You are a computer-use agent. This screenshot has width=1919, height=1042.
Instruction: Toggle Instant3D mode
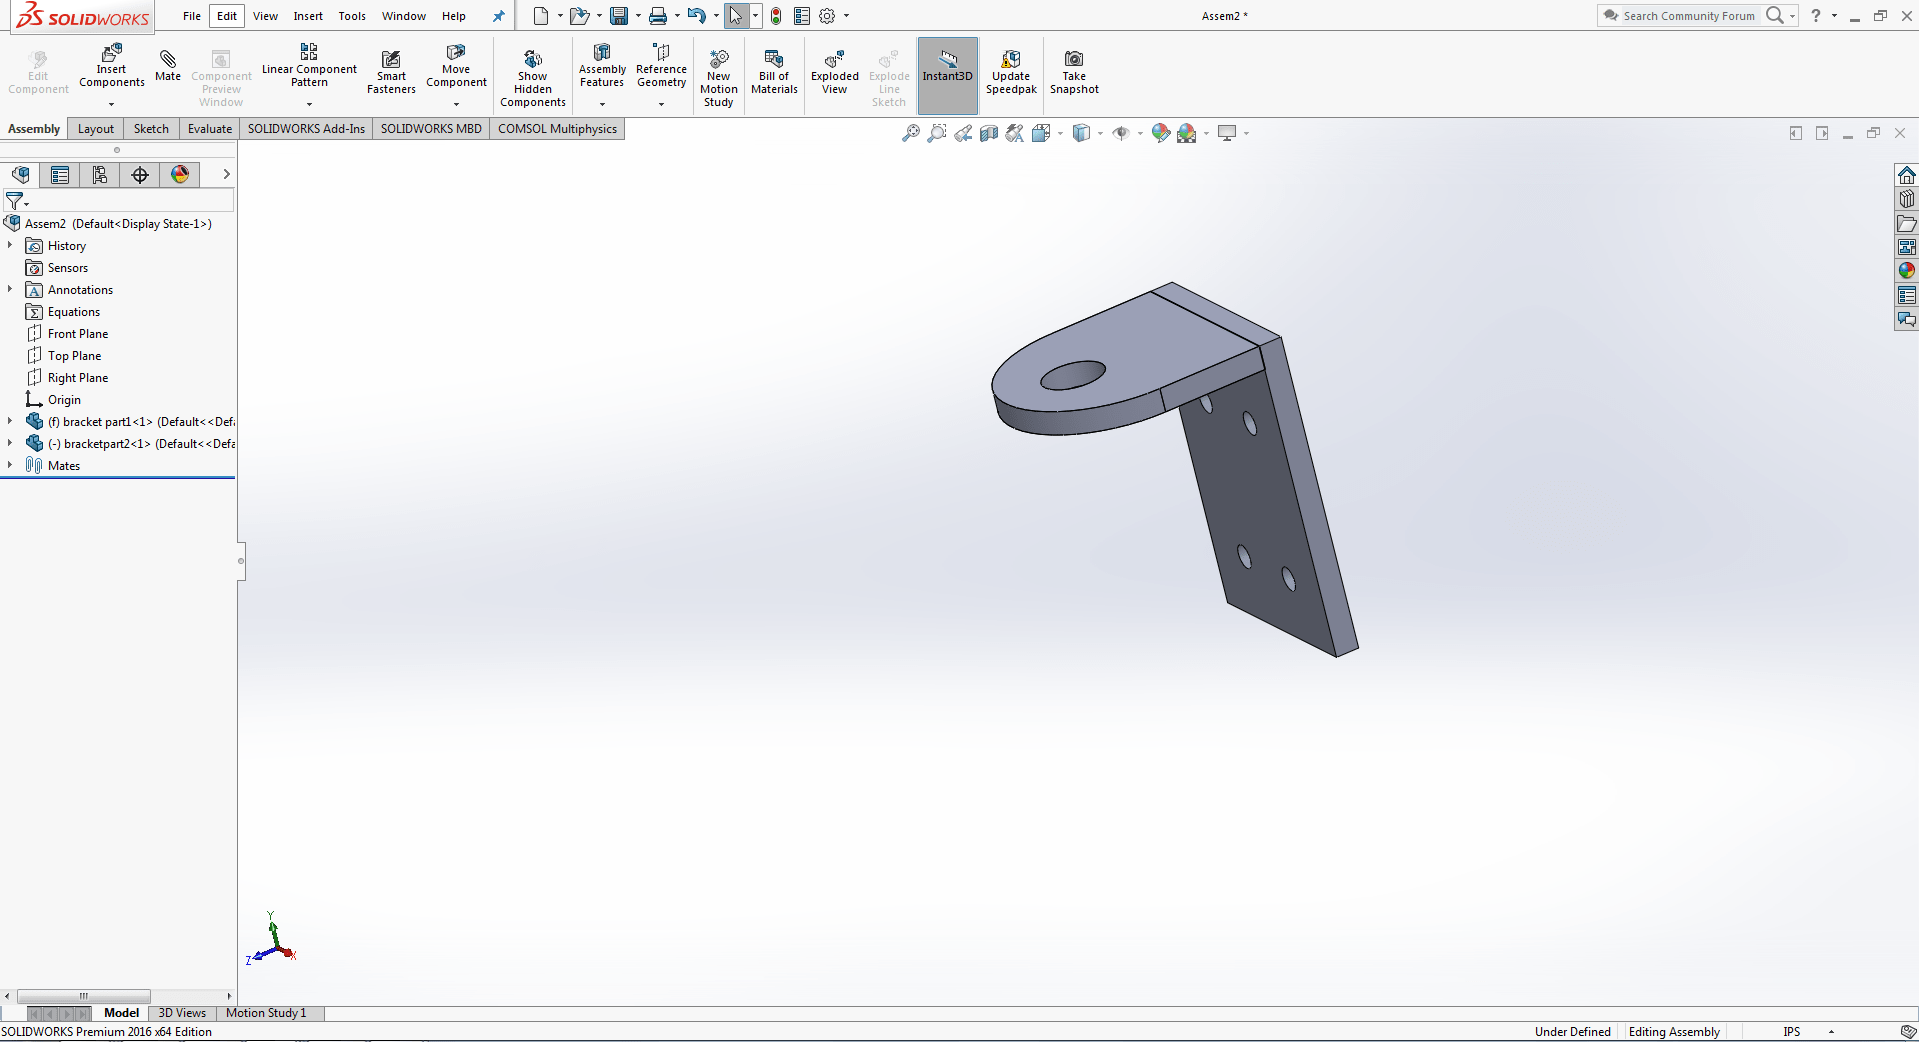pyautogui.click(x=948, y=76)
